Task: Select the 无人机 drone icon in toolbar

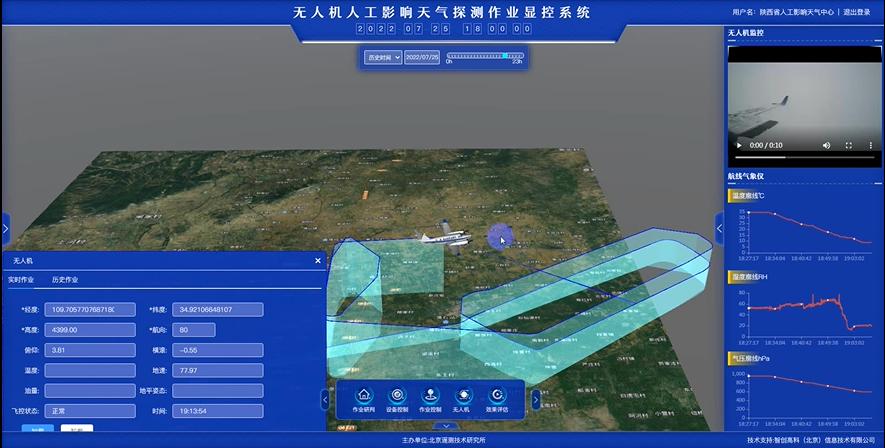Action: (x=463, y=397)
